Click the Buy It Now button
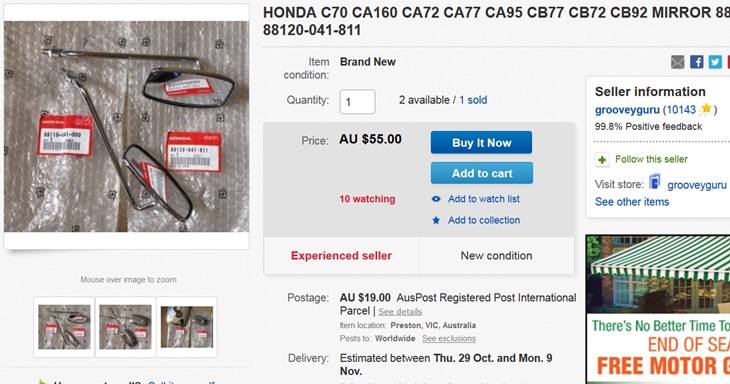 tap(481, 142)
